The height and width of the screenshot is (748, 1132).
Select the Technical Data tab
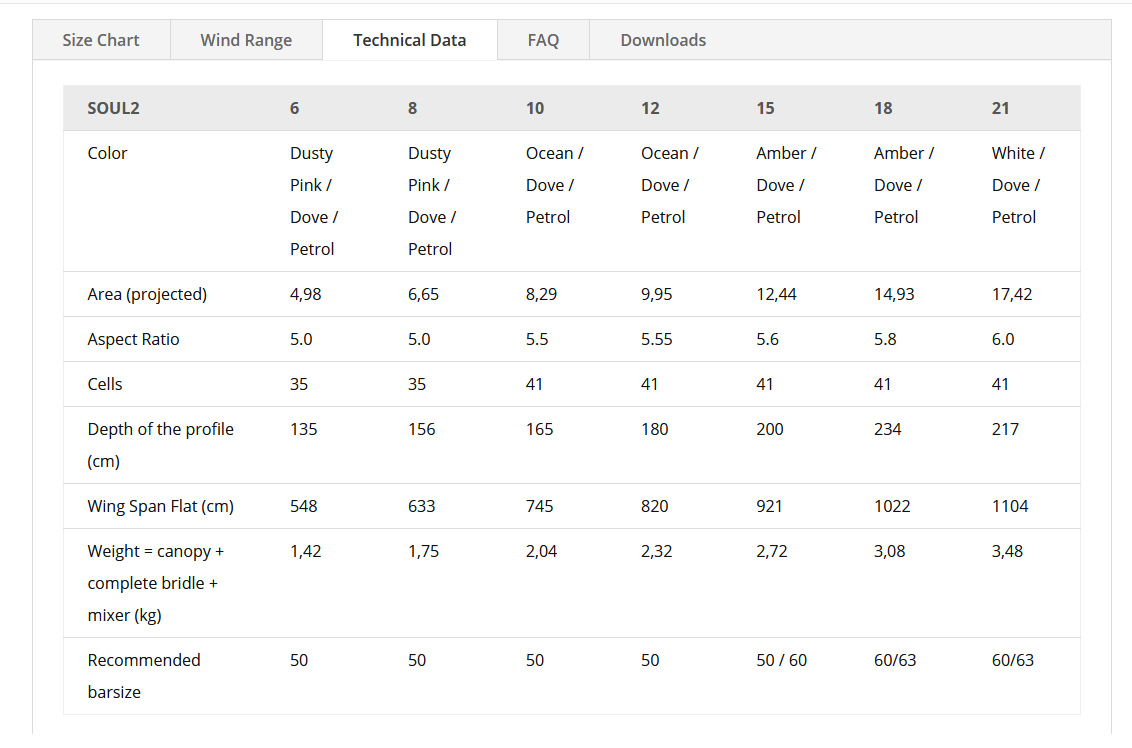pyautogui.click(x=409, y=40)
